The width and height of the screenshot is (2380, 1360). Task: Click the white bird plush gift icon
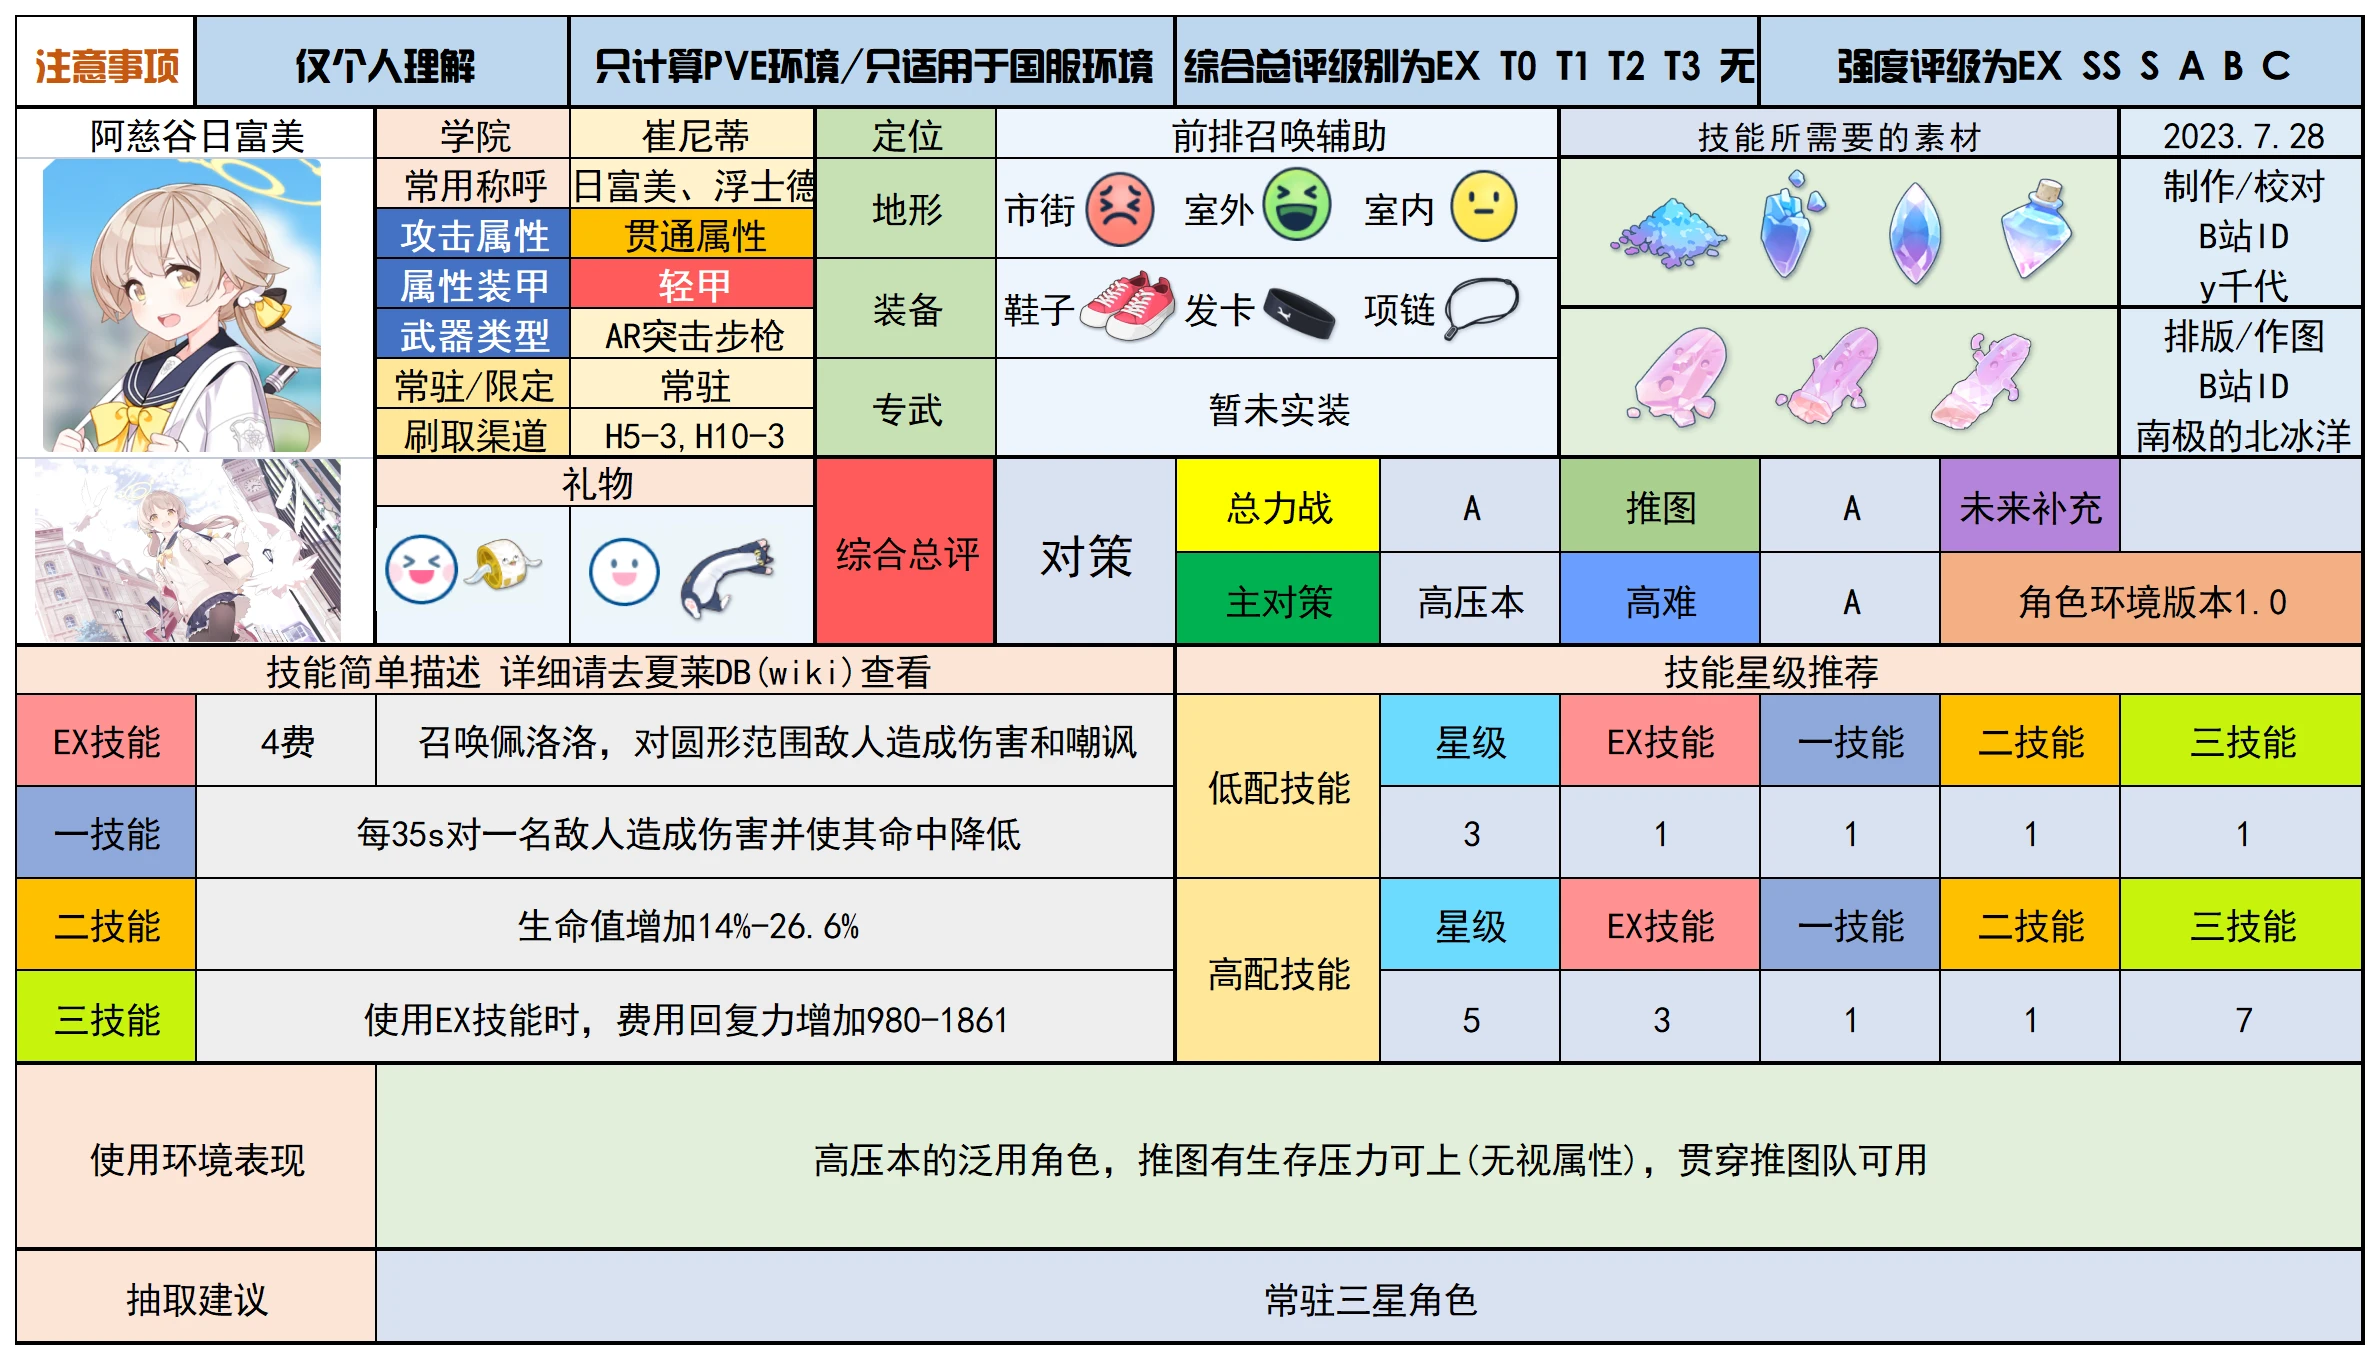tap(506, 565)
